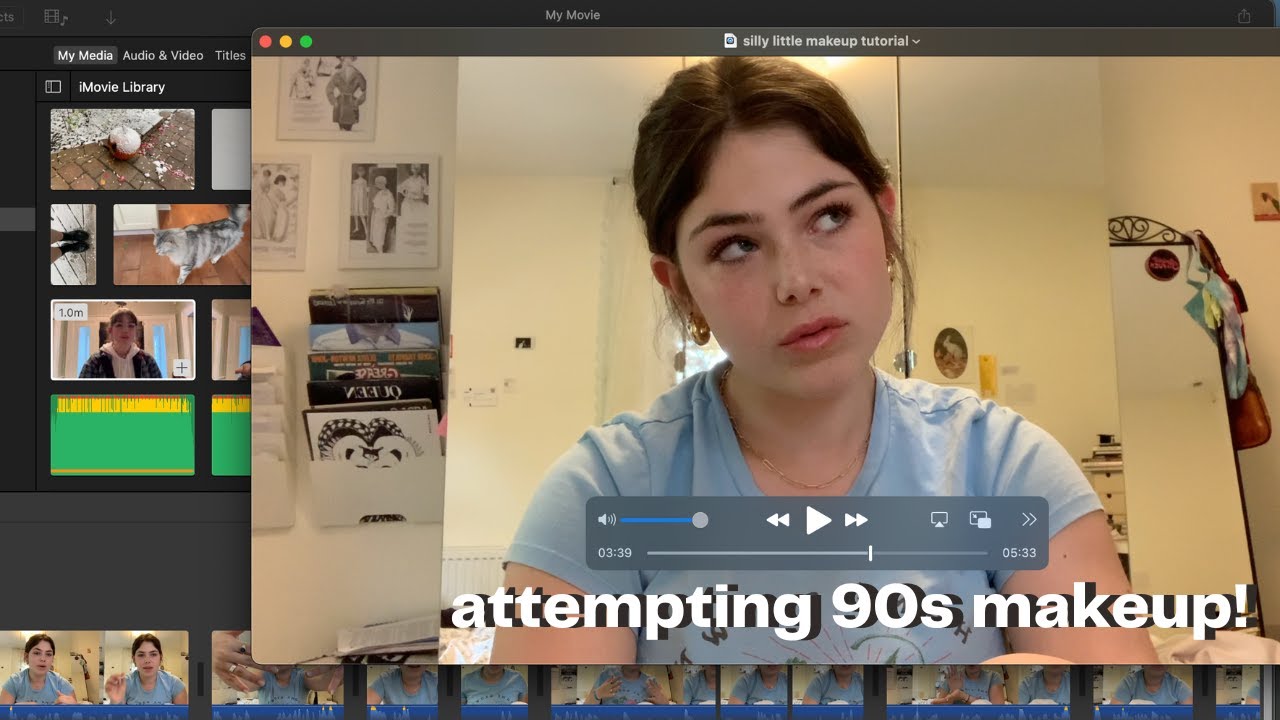Screen dimensions: 1280x720
Task: Toggle the iMovie library sidebar icon
Action: coord(53,87)
